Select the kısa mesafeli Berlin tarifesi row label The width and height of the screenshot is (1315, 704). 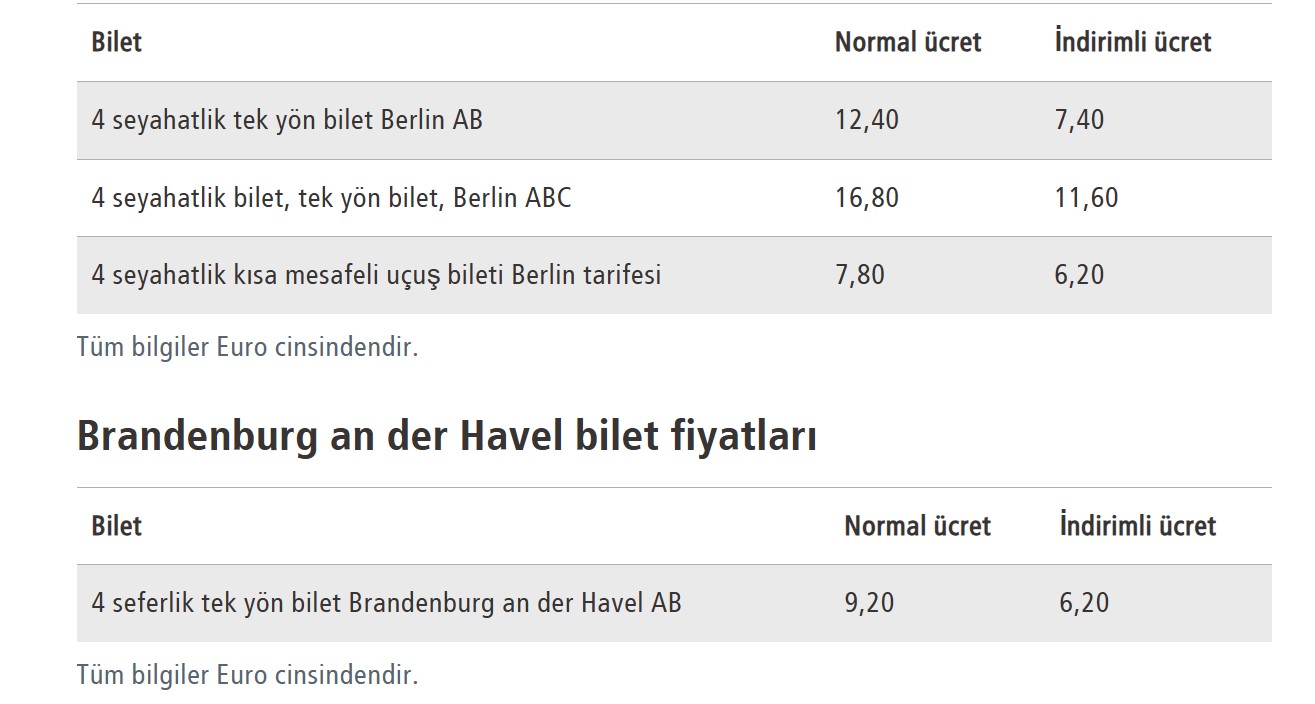[x=376, y=275]
